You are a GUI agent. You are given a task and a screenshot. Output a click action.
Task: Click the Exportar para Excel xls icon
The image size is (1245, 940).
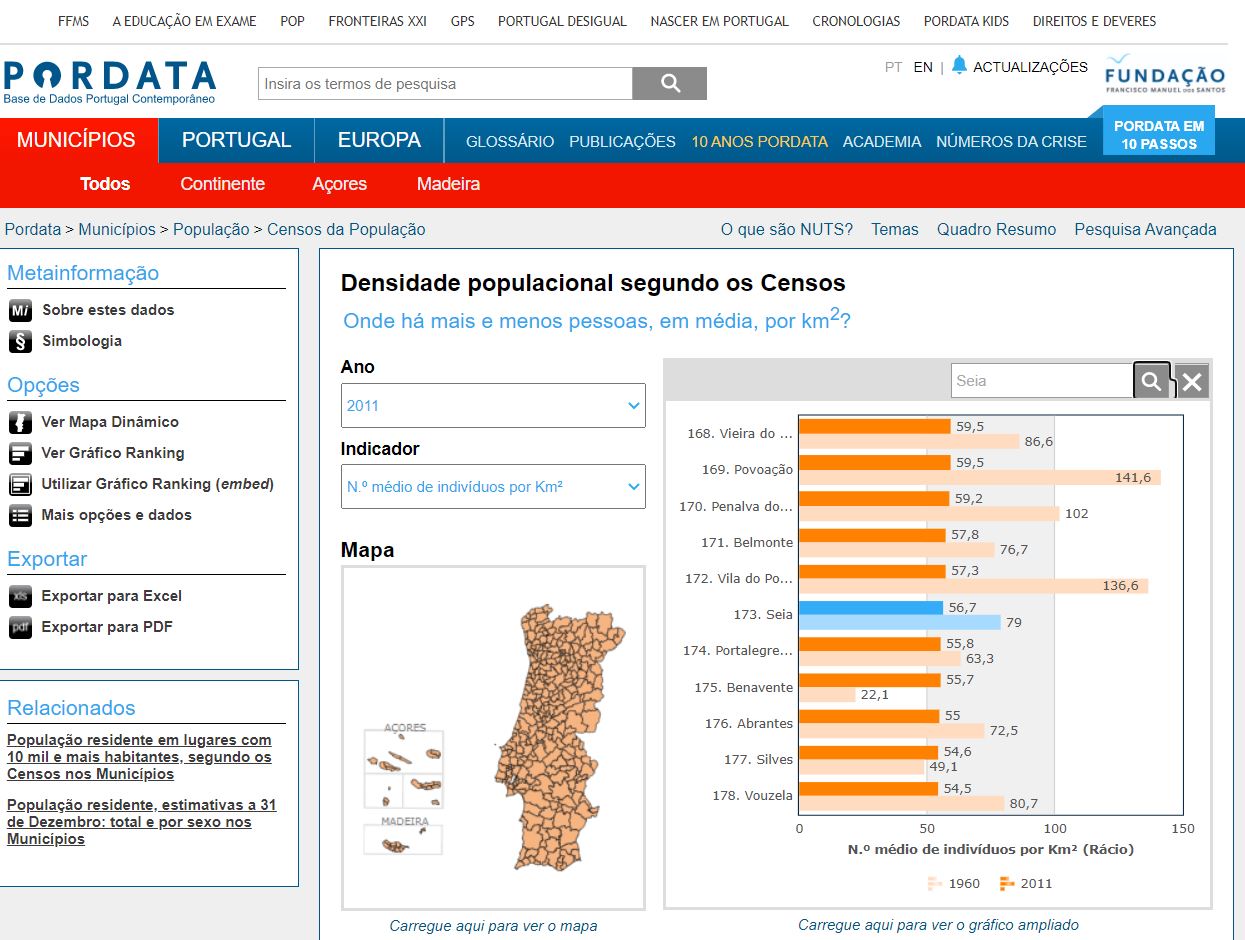[x=20, y=596]
